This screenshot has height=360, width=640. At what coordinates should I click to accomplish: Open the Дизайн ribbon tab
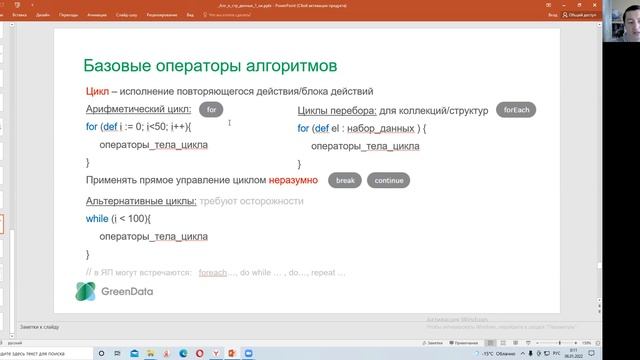point(42,15)
